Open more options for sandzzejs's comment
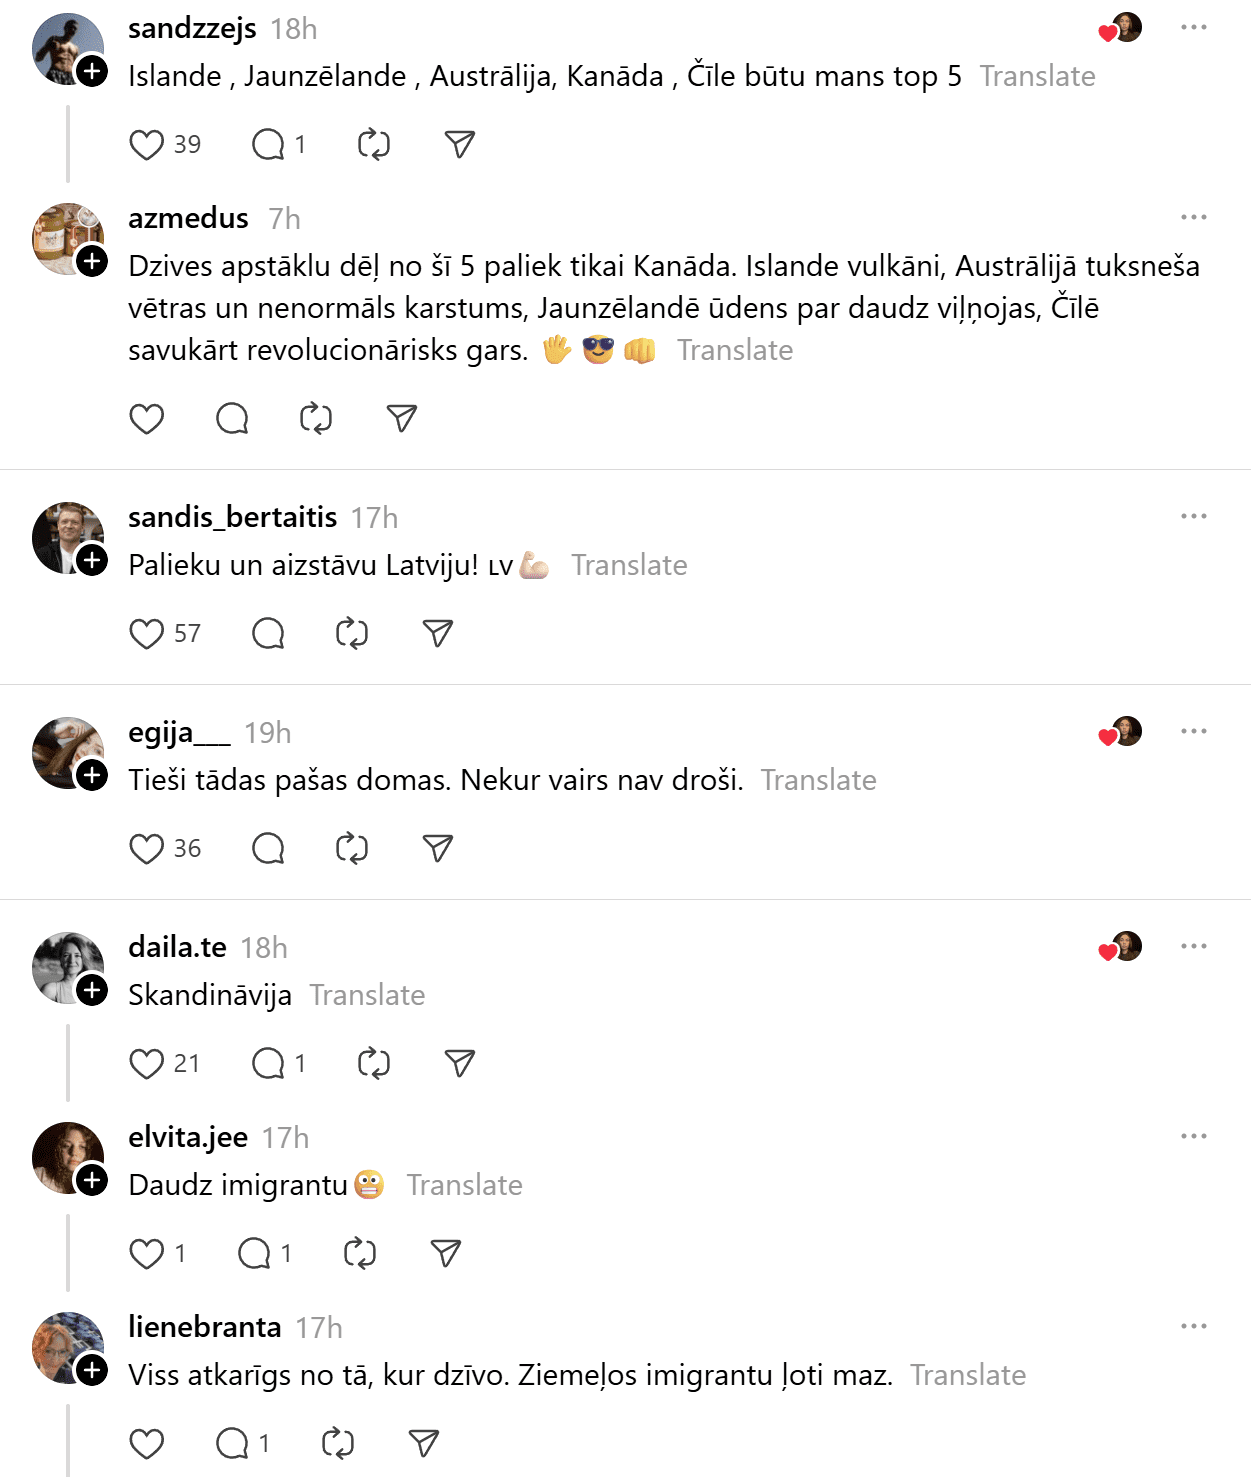Screen dimensions: 1251x1477 (1193, 28)
